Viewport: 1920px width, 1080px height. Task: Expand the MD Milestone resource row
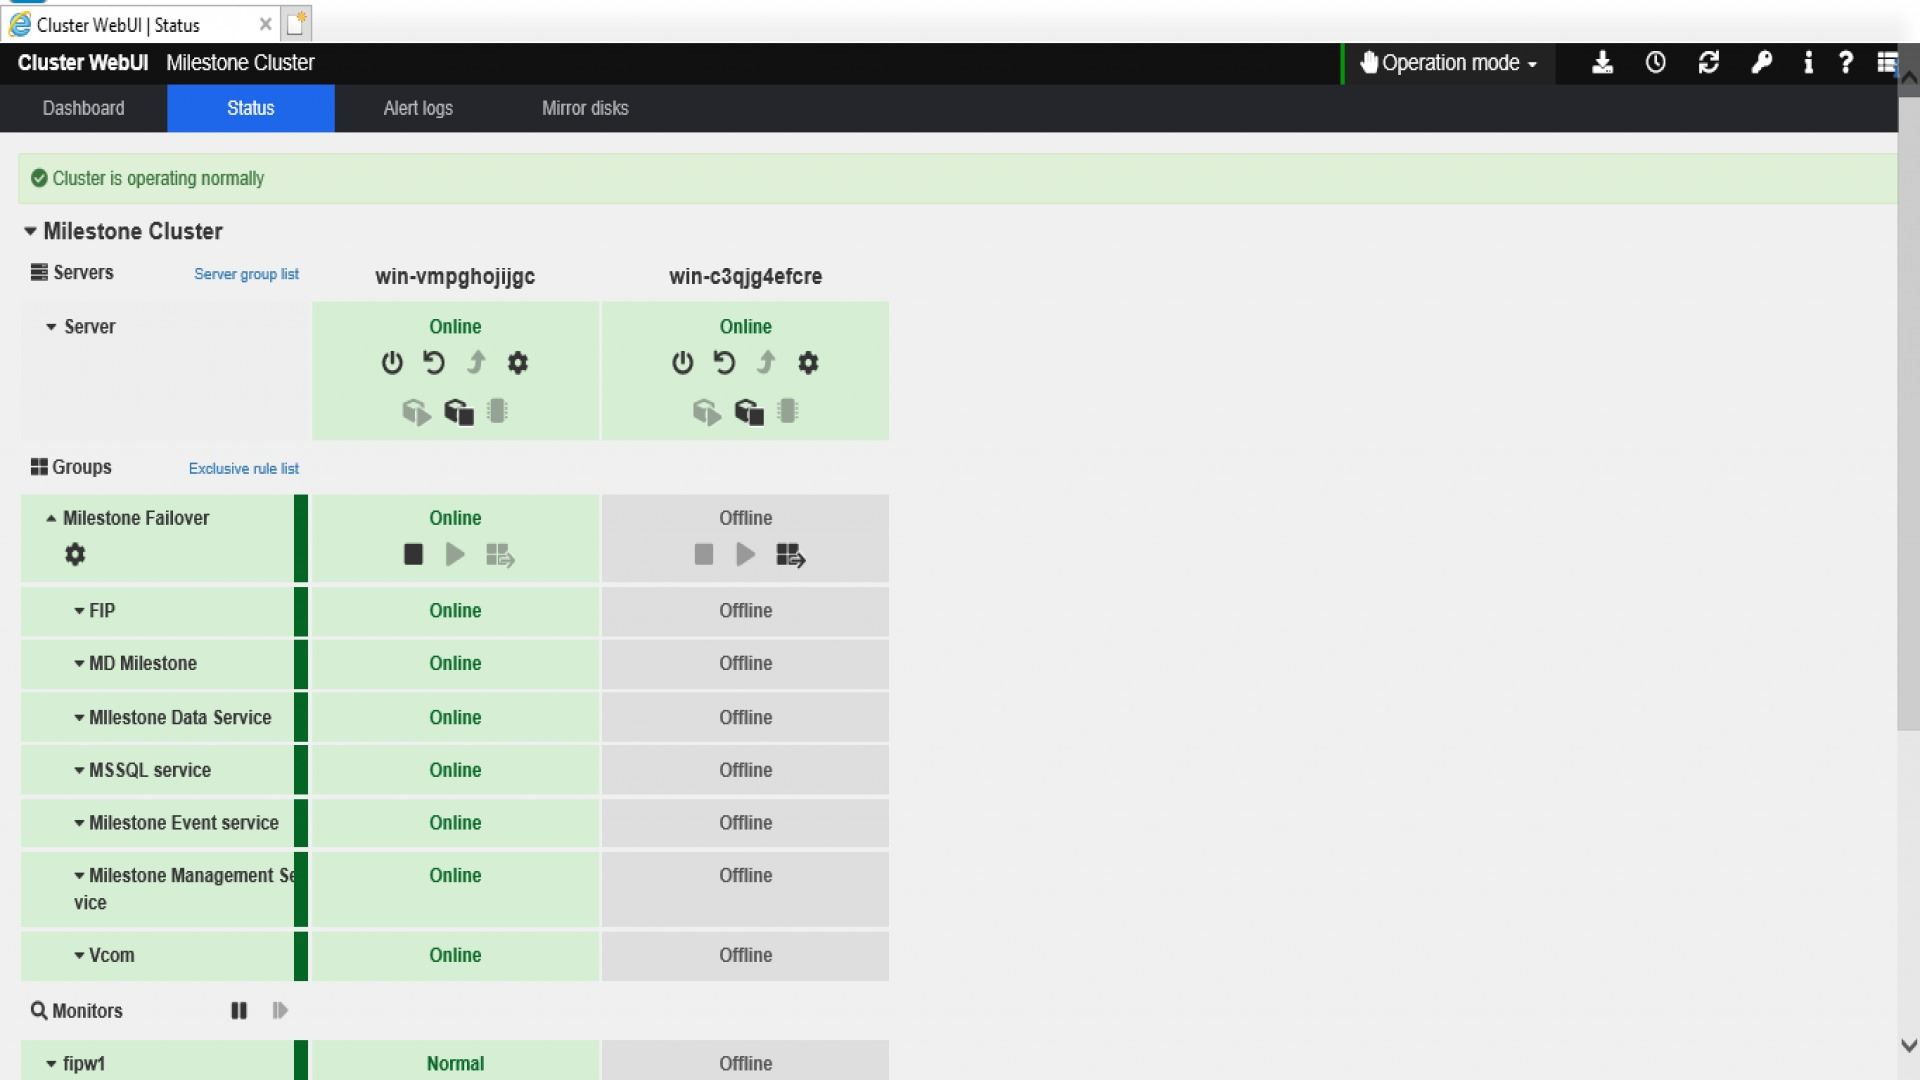(x=79, y=664)
